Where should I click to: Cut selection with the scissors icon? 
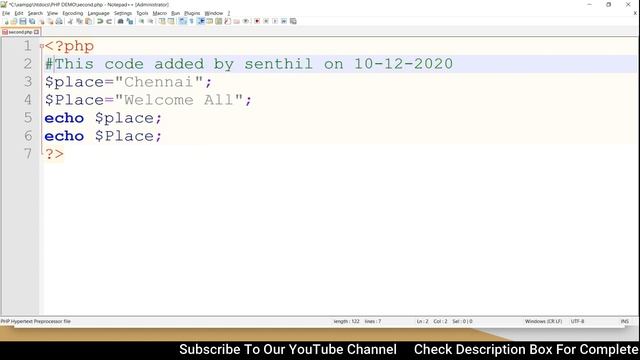pos(70,21)
